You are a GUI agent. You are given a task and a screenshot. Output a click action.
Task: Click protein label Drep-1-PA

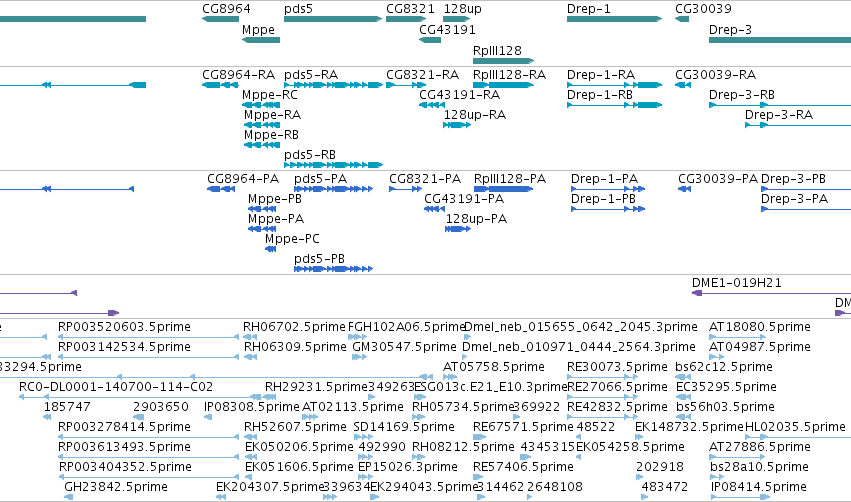604,179
